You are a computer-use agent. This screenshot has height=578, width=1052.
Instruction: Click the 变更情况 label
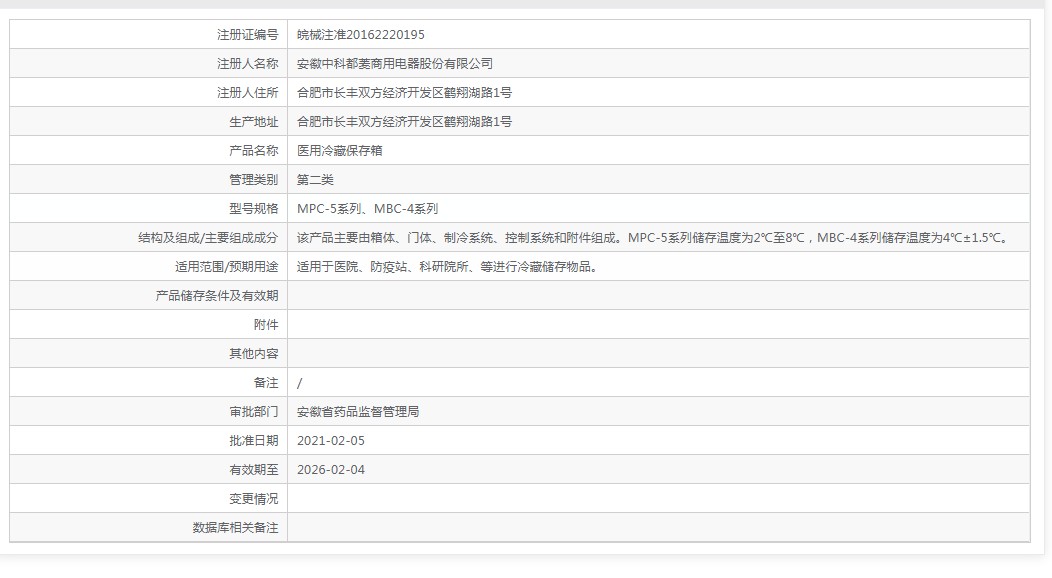[253, 499]
